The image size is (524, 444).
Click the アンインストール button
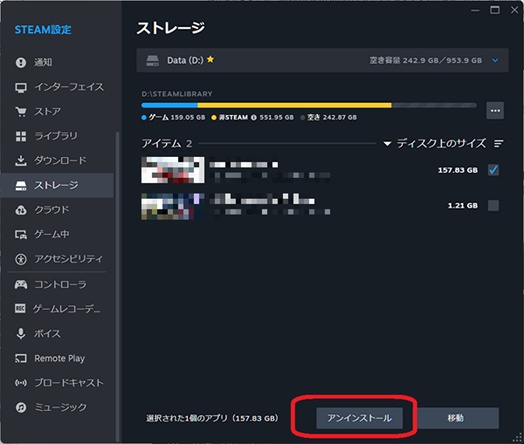(359, 418)
